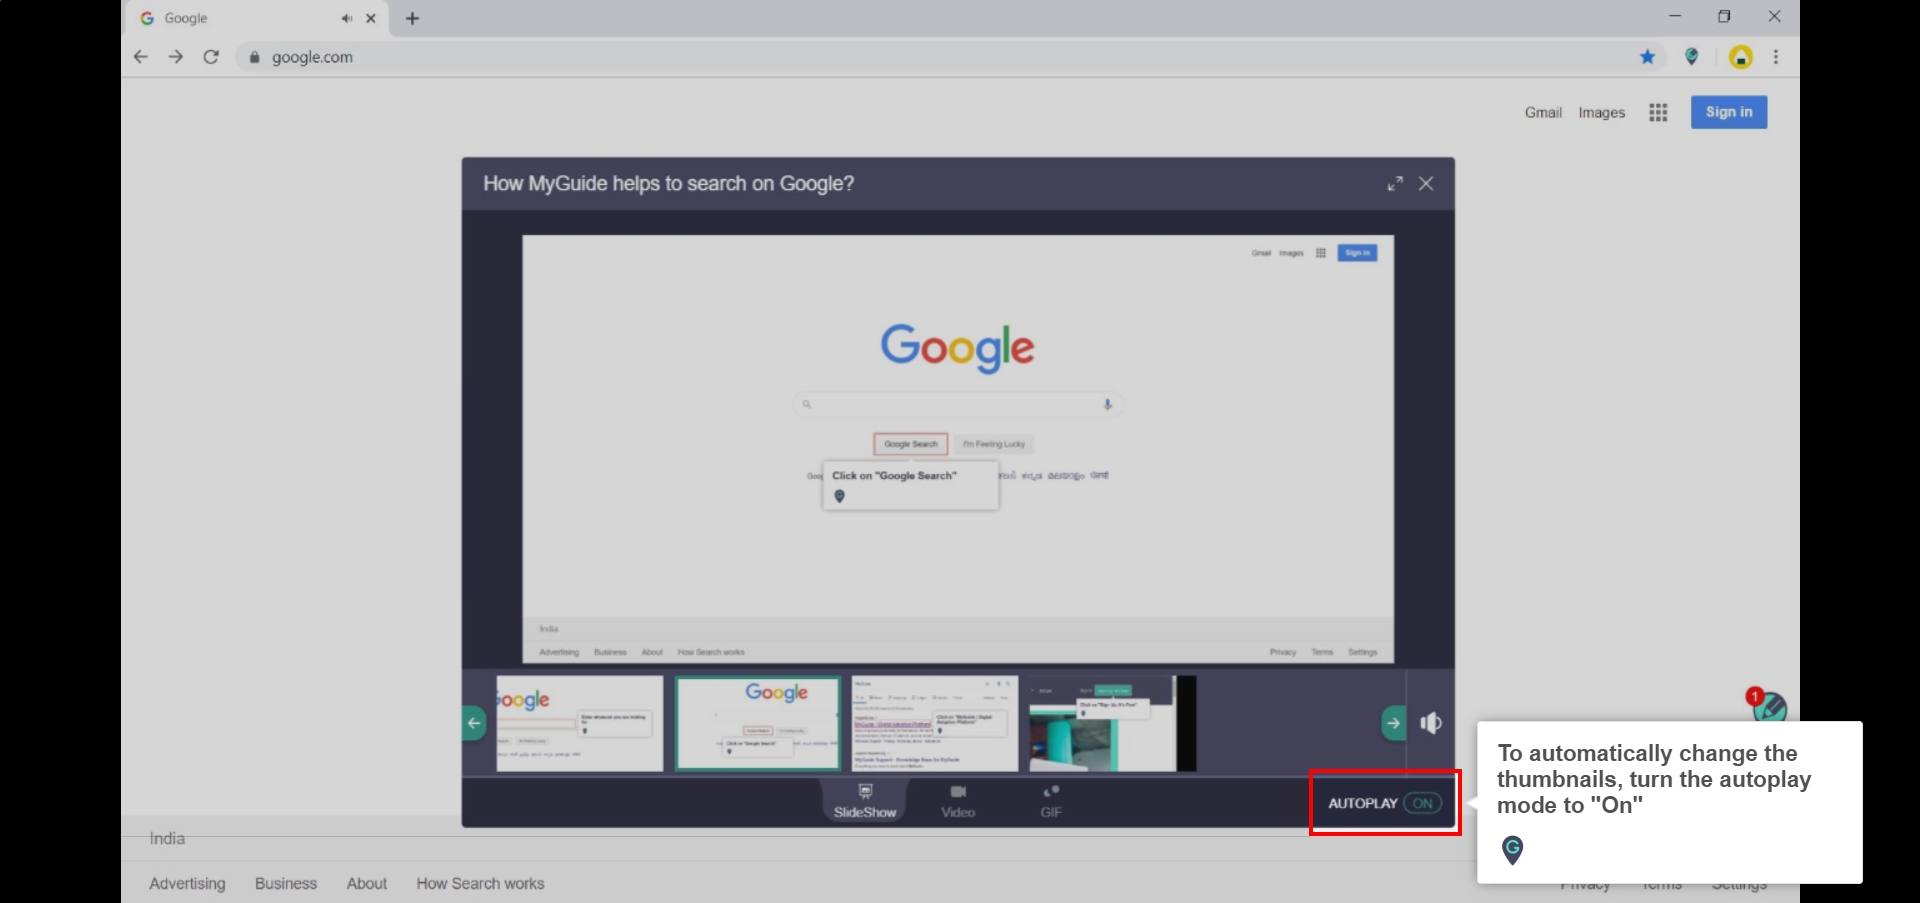Switch to the GIF tab

[x=1051, y=802]
